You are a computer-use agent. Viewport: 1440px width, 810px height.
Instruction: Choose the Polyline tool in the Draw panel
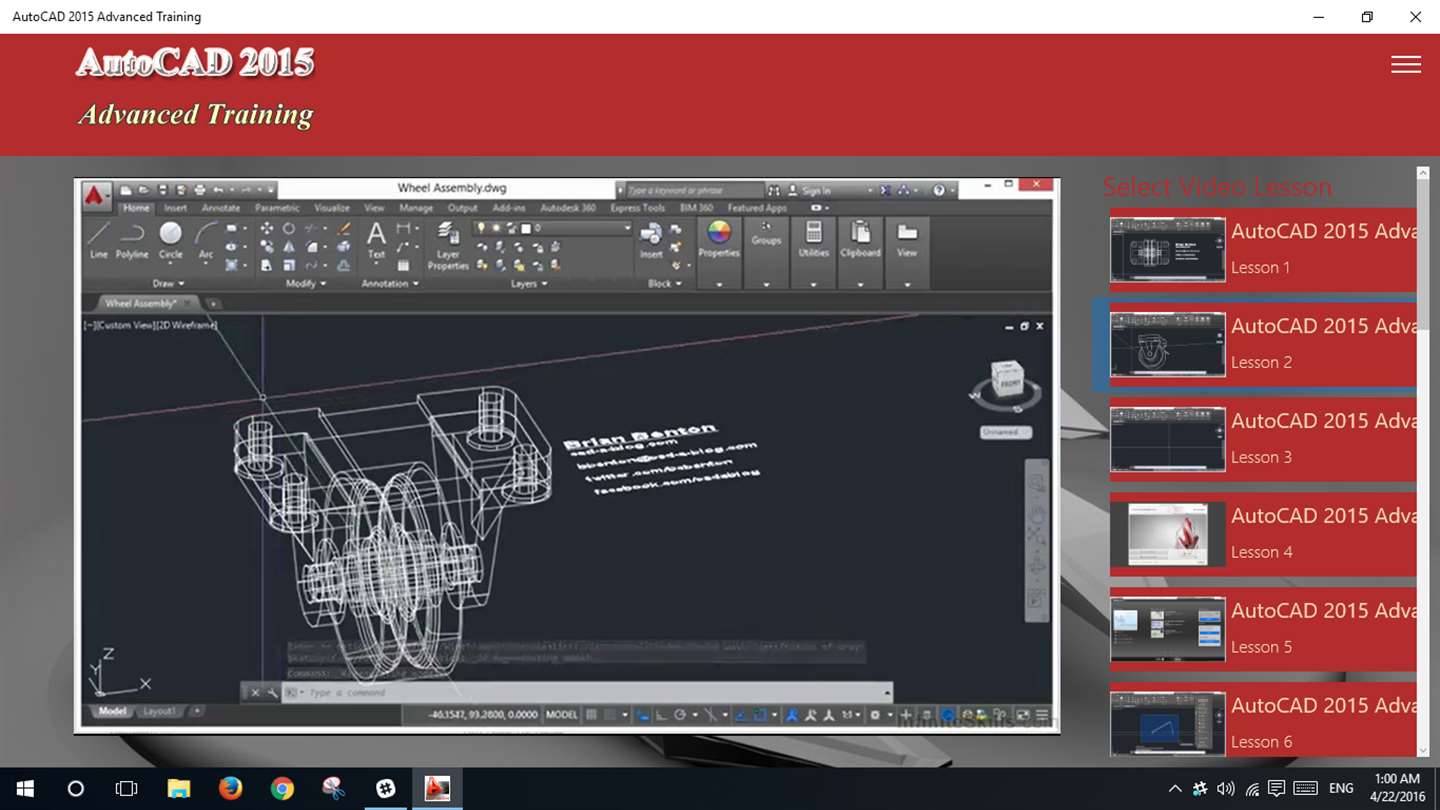point(132,241)
